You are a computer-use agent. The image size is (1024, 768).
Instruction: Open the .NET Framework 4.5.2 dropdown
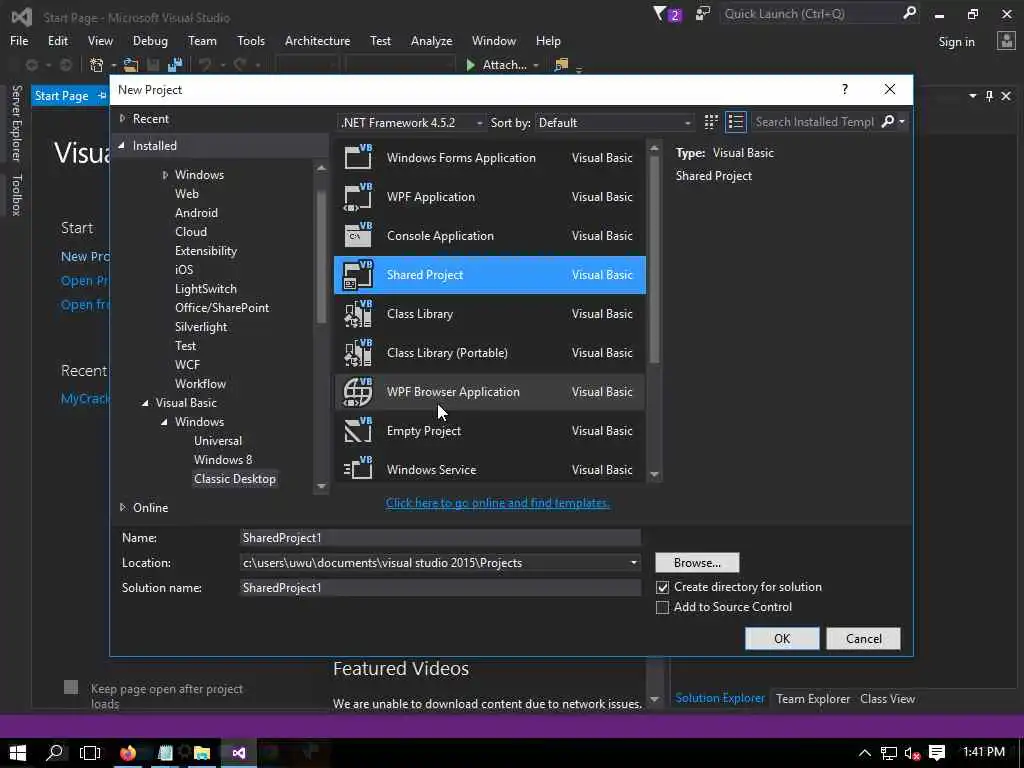pyautogui.click(x=411, y=123)
